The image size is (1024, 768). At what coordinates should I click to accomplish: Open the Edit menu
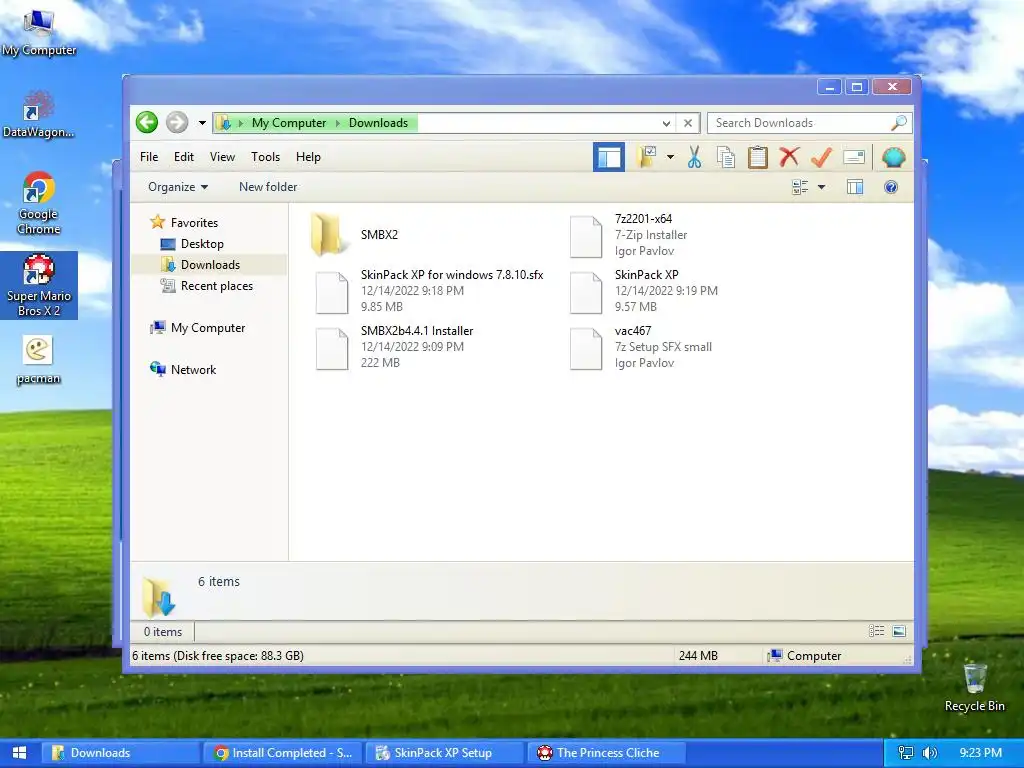[x=184, y=157]
